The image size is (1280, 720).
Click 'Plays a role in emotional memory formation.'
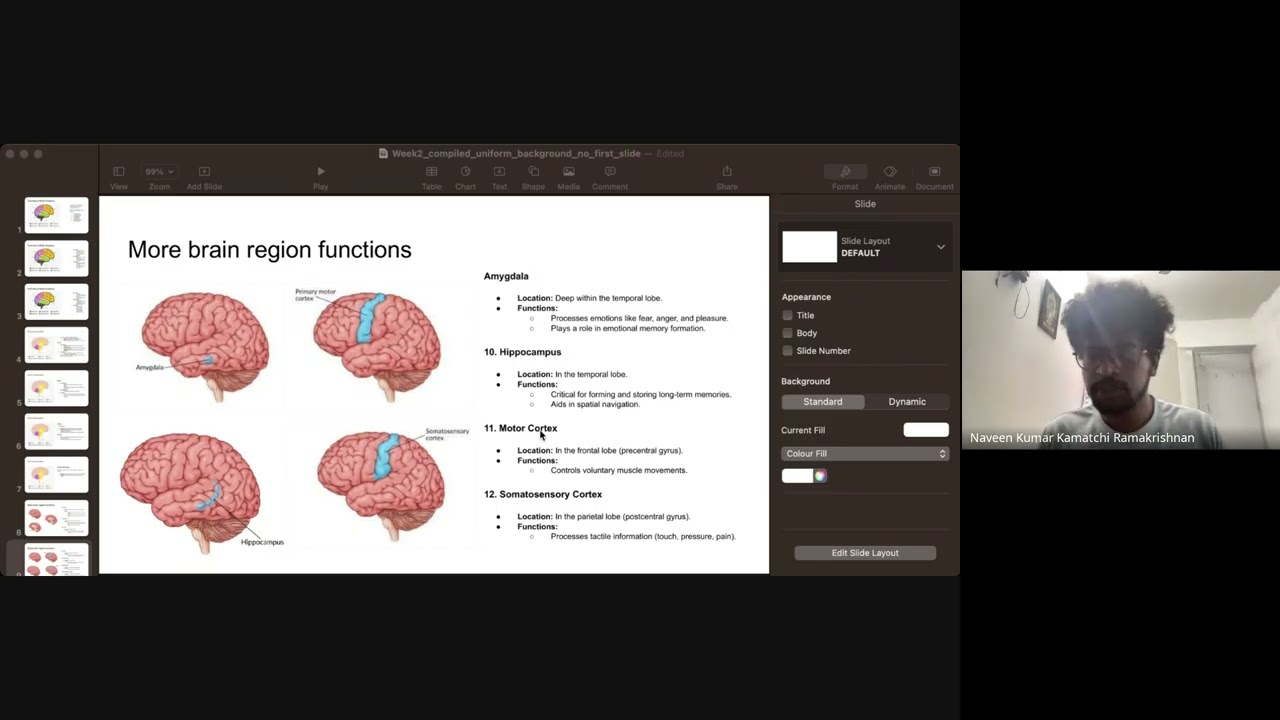[627, 328]
